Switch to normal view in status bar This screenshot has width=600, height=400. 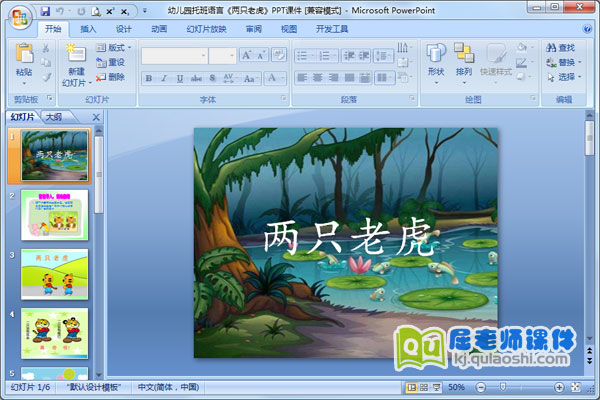click(411, 387)
